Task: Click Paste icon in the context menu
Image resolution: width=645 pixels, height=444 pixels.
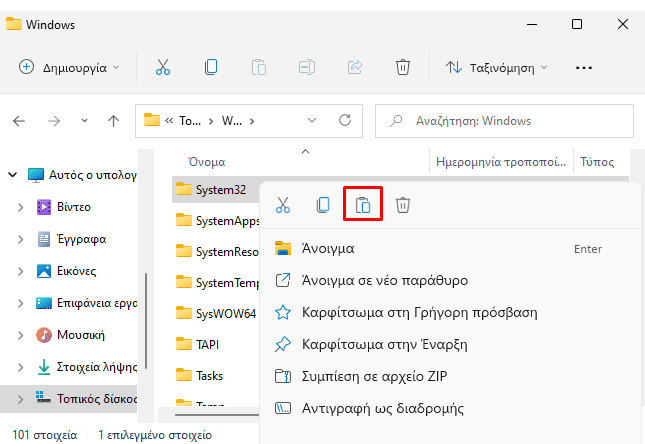Action: (x=363, y=205)
